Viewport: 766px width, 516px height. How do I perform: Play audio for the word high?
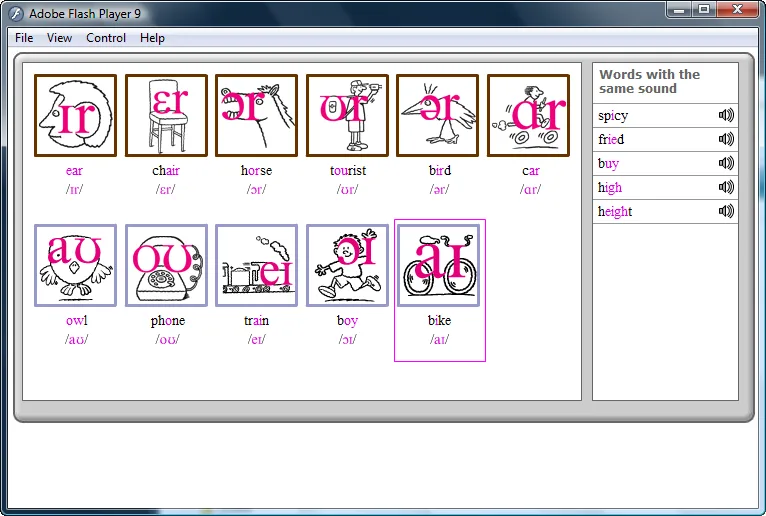pyautogui.click(x=726, y=187)
